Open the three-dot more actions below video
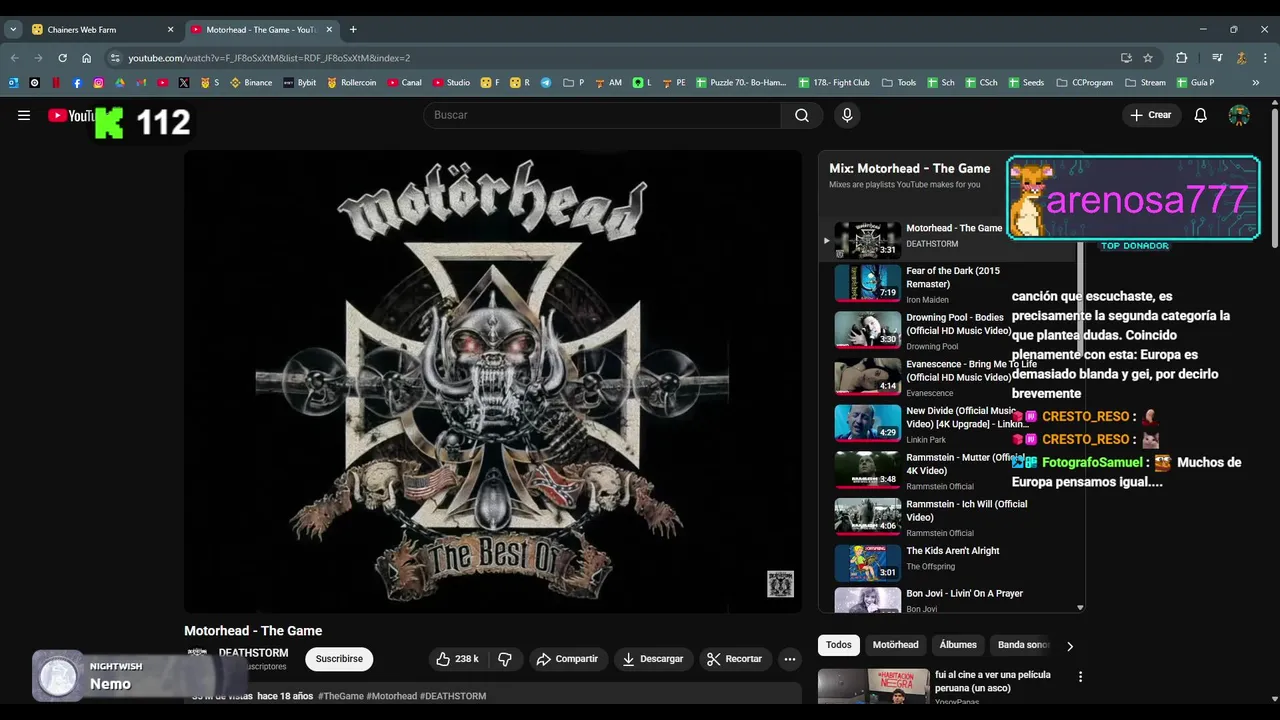This screenshot has width=1280, height=720. [x=790, y=659]
